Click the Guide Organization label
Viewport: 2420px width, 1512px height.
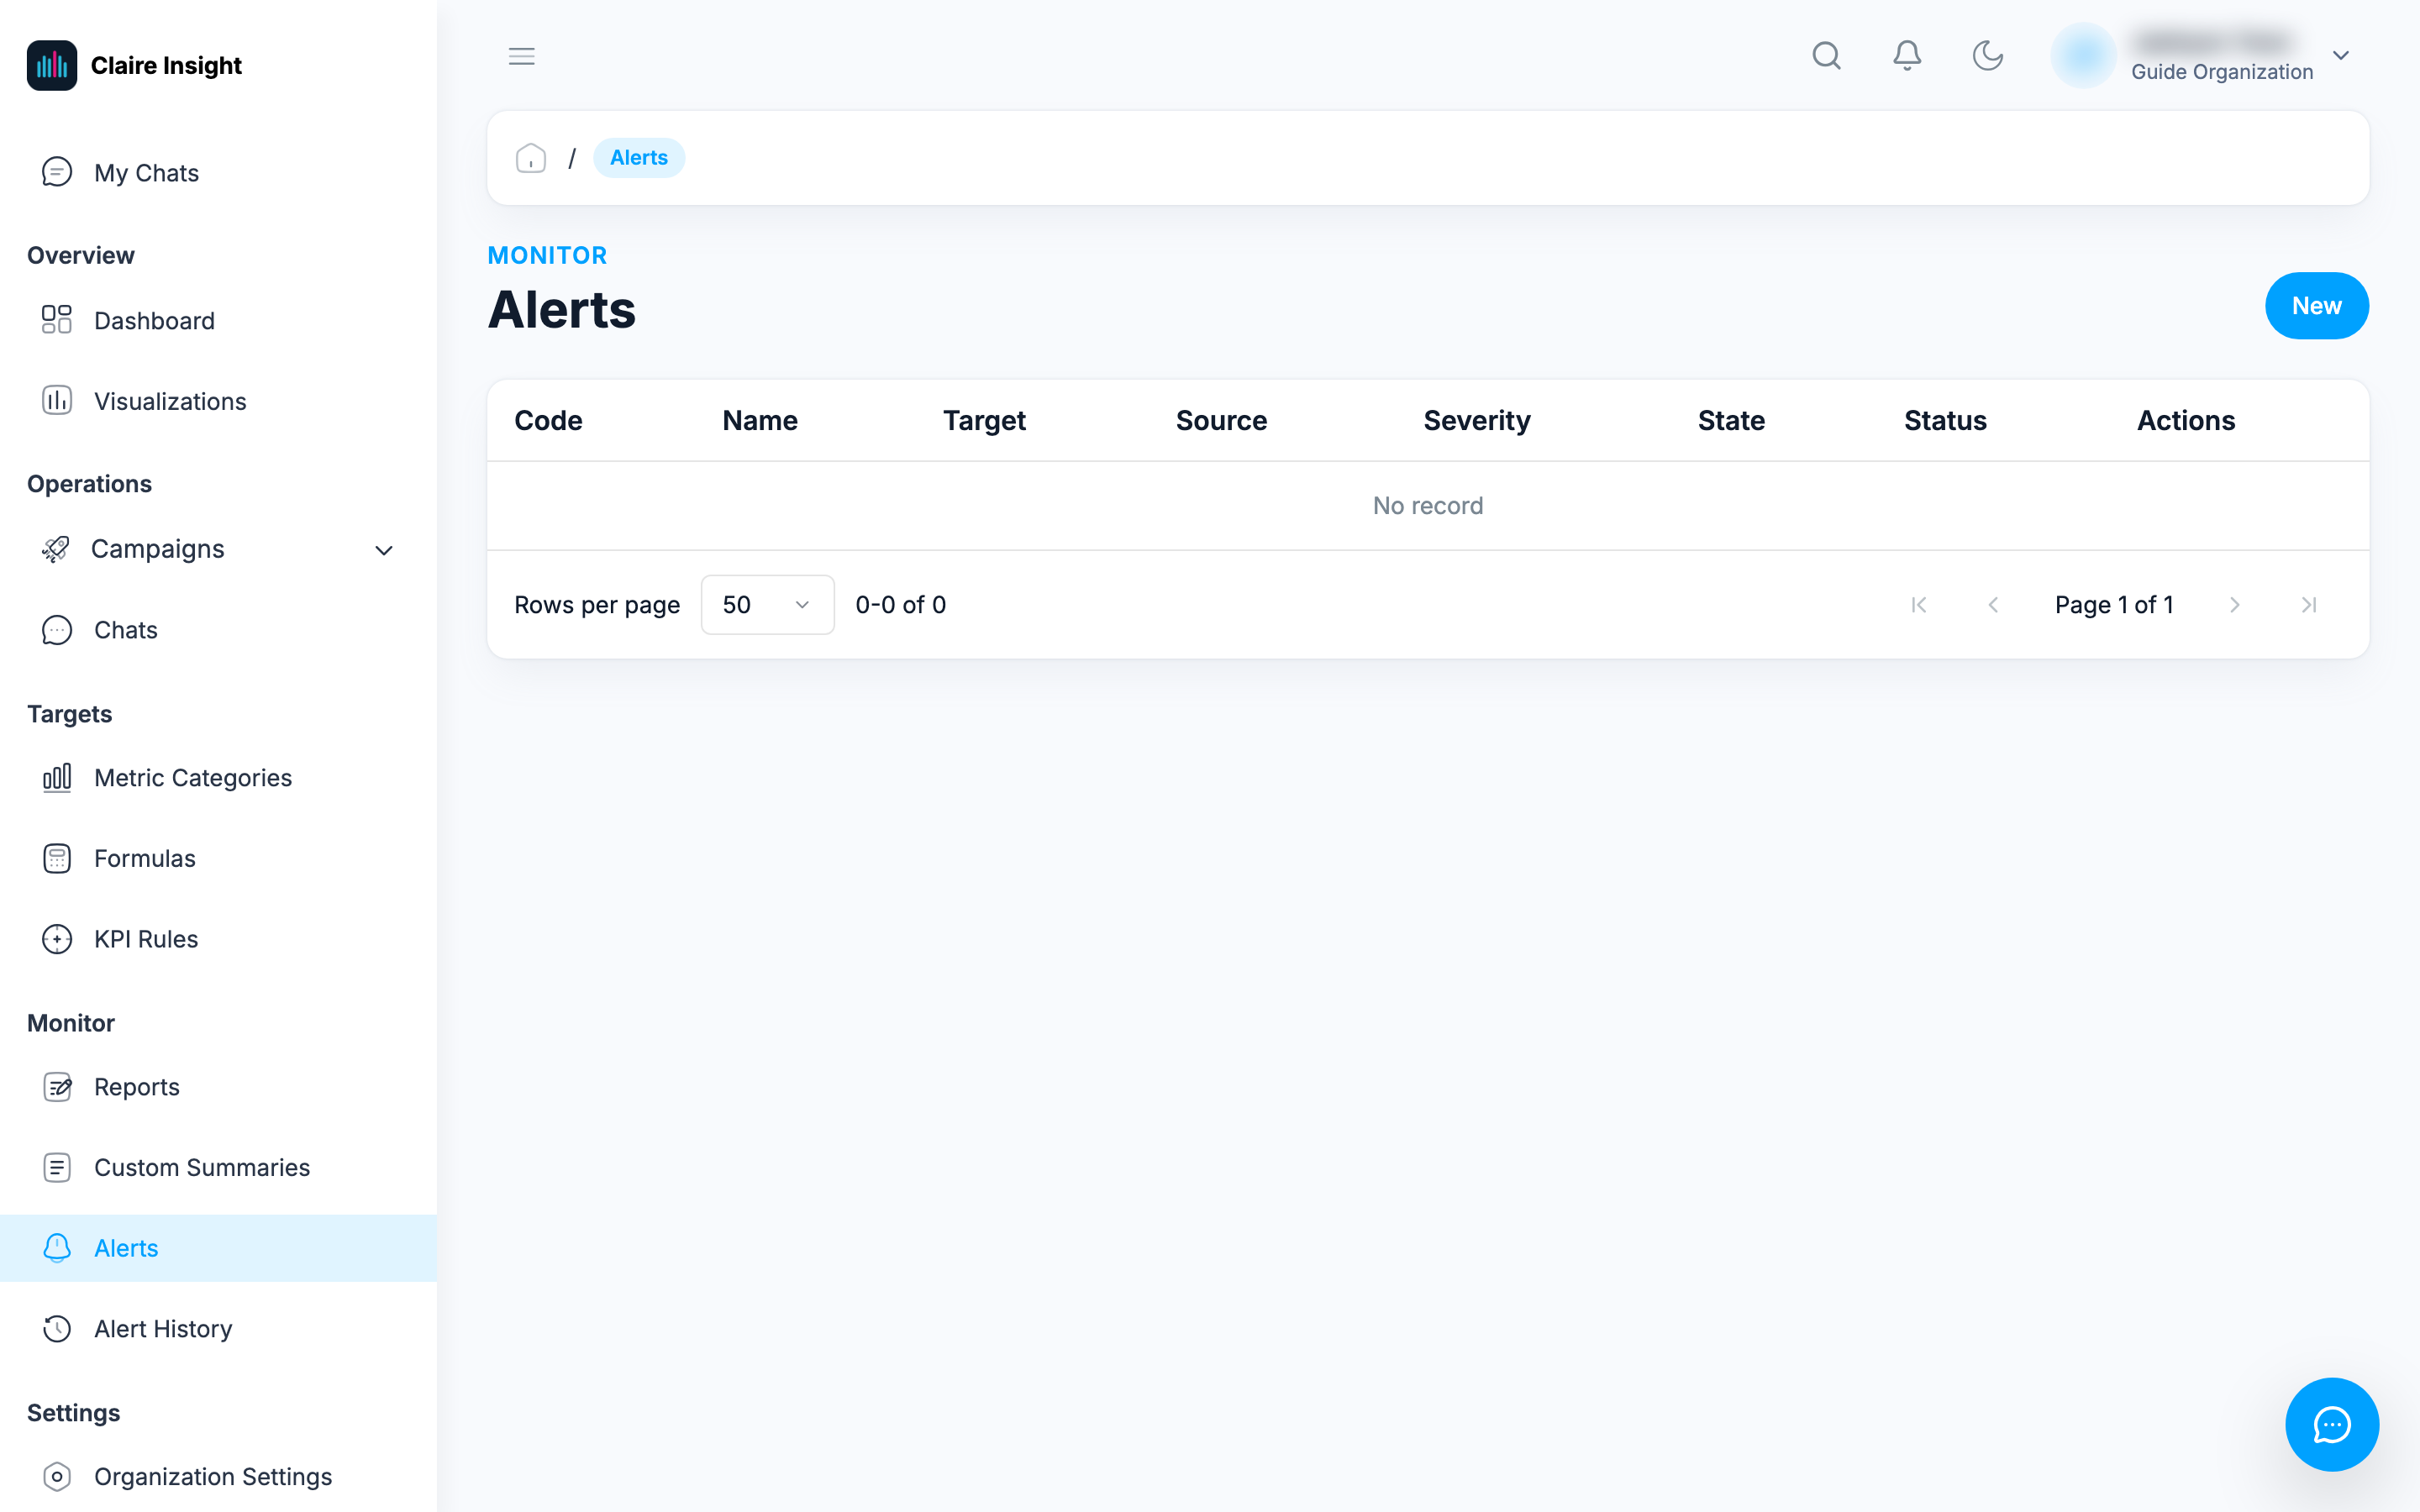(x=2221, y=72)
